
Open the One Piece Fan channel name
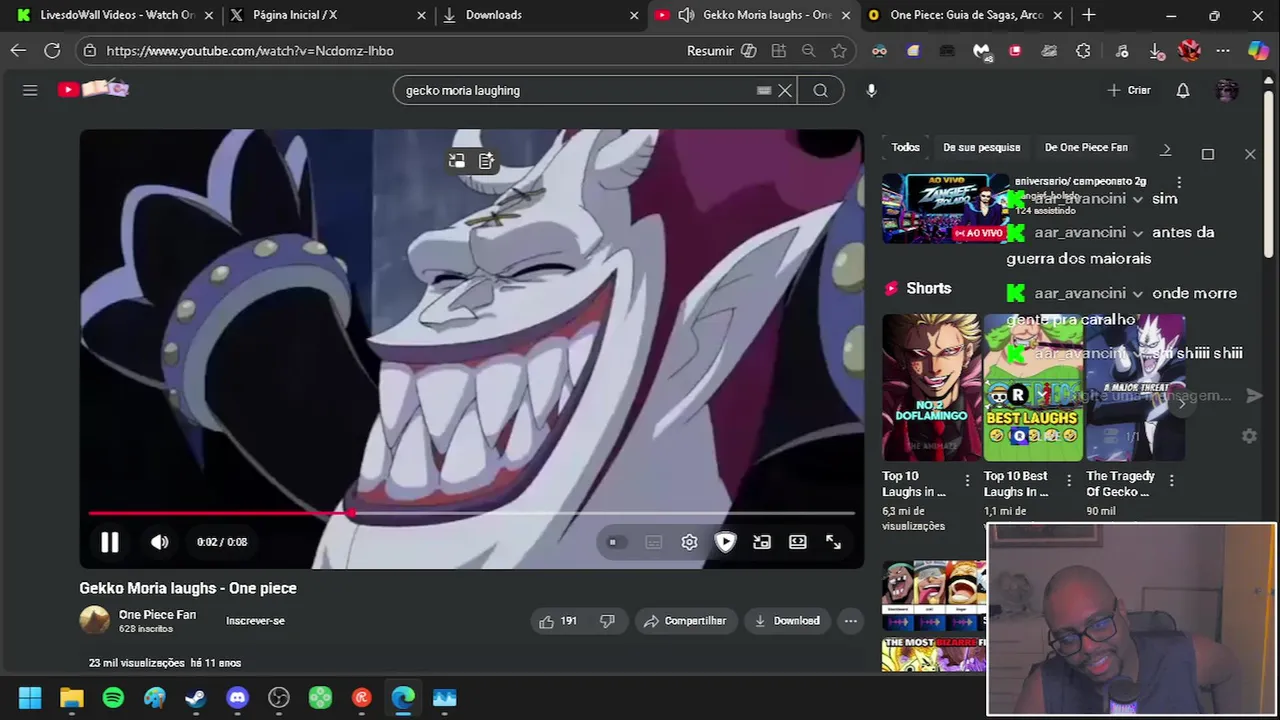click(x=157, y=615)
